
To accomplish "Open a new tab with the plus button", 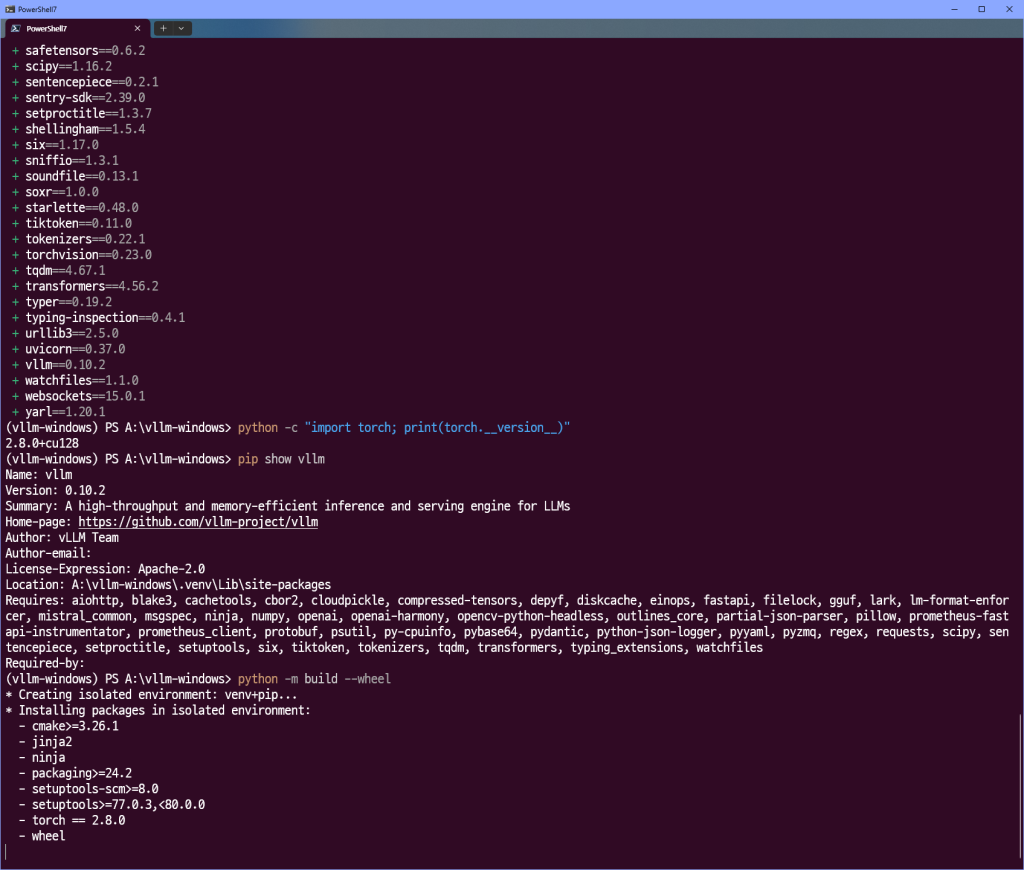I will [x=164, y=28].
